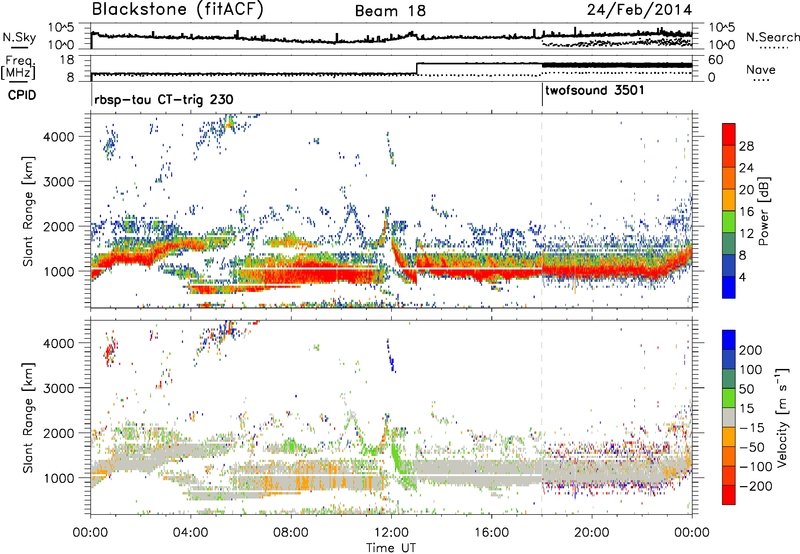Pick the yellow-orange Power segment between 16 and 20
800x554 pixels.
click(x=729, y=200)
